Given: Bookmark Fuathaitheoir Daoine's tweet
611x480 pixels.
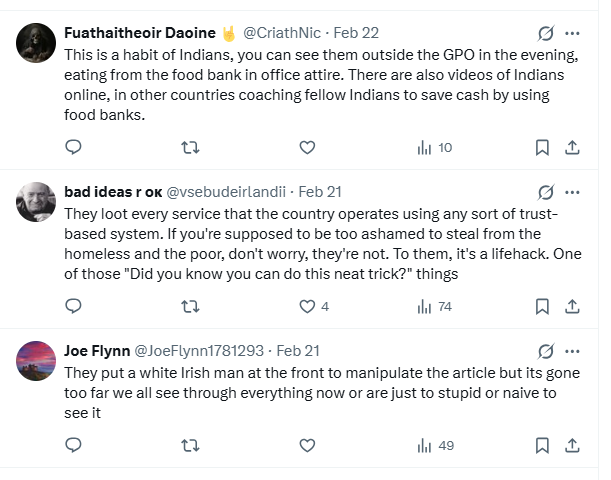Looking at the screenshot, I should tap(542, 147).
